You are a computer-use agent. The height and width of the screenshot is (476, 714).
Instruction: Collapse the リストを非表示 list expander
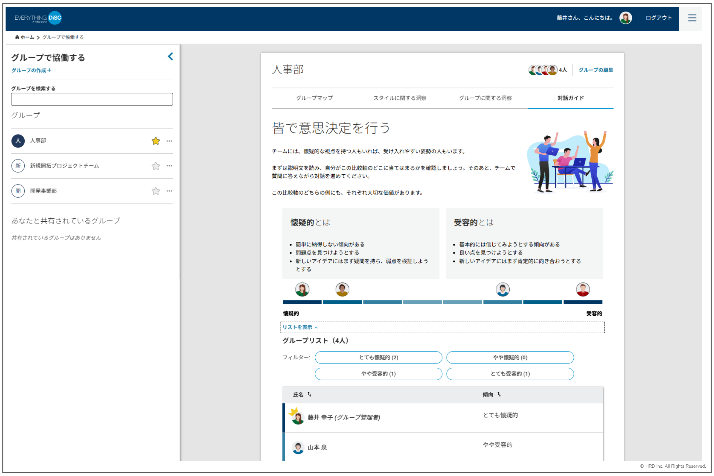302,327
